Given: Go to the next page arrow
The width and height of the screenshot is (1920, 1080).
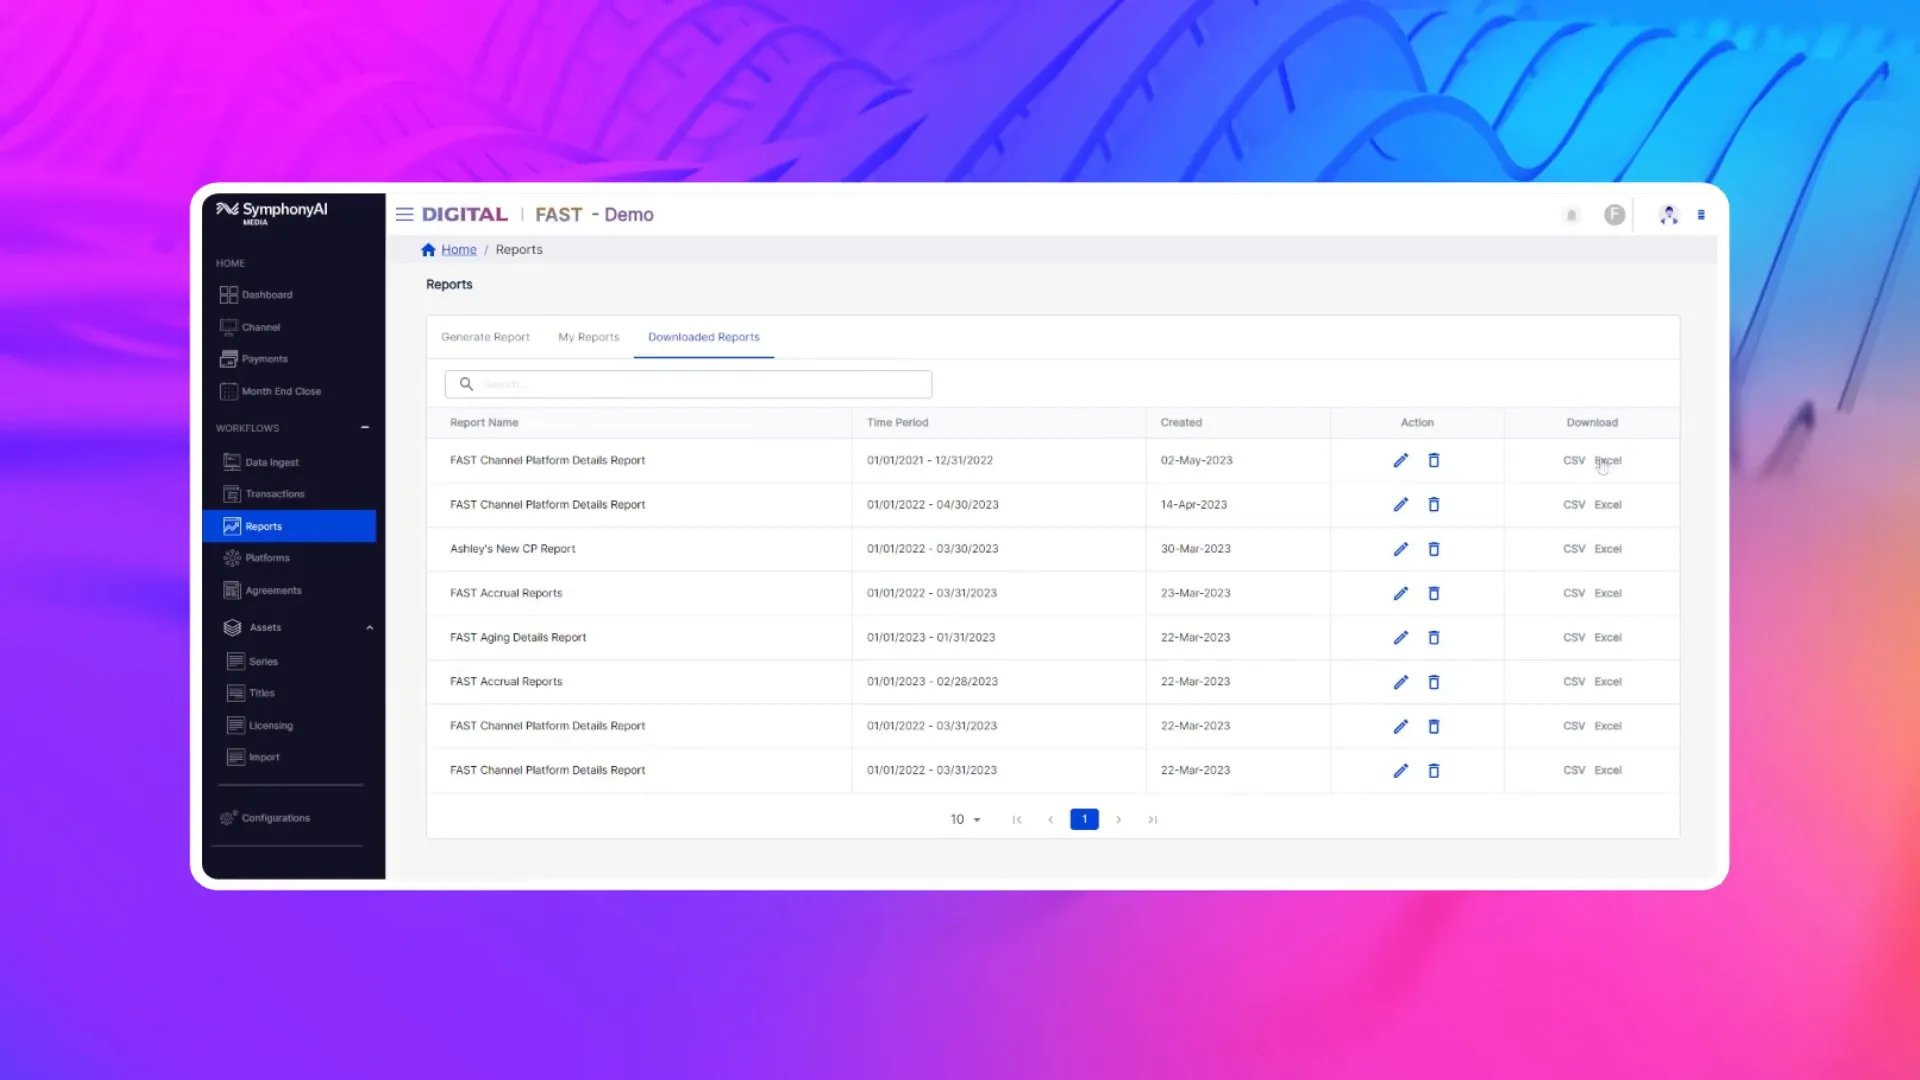Looking at the screenshot, I should click(1118, 820).
